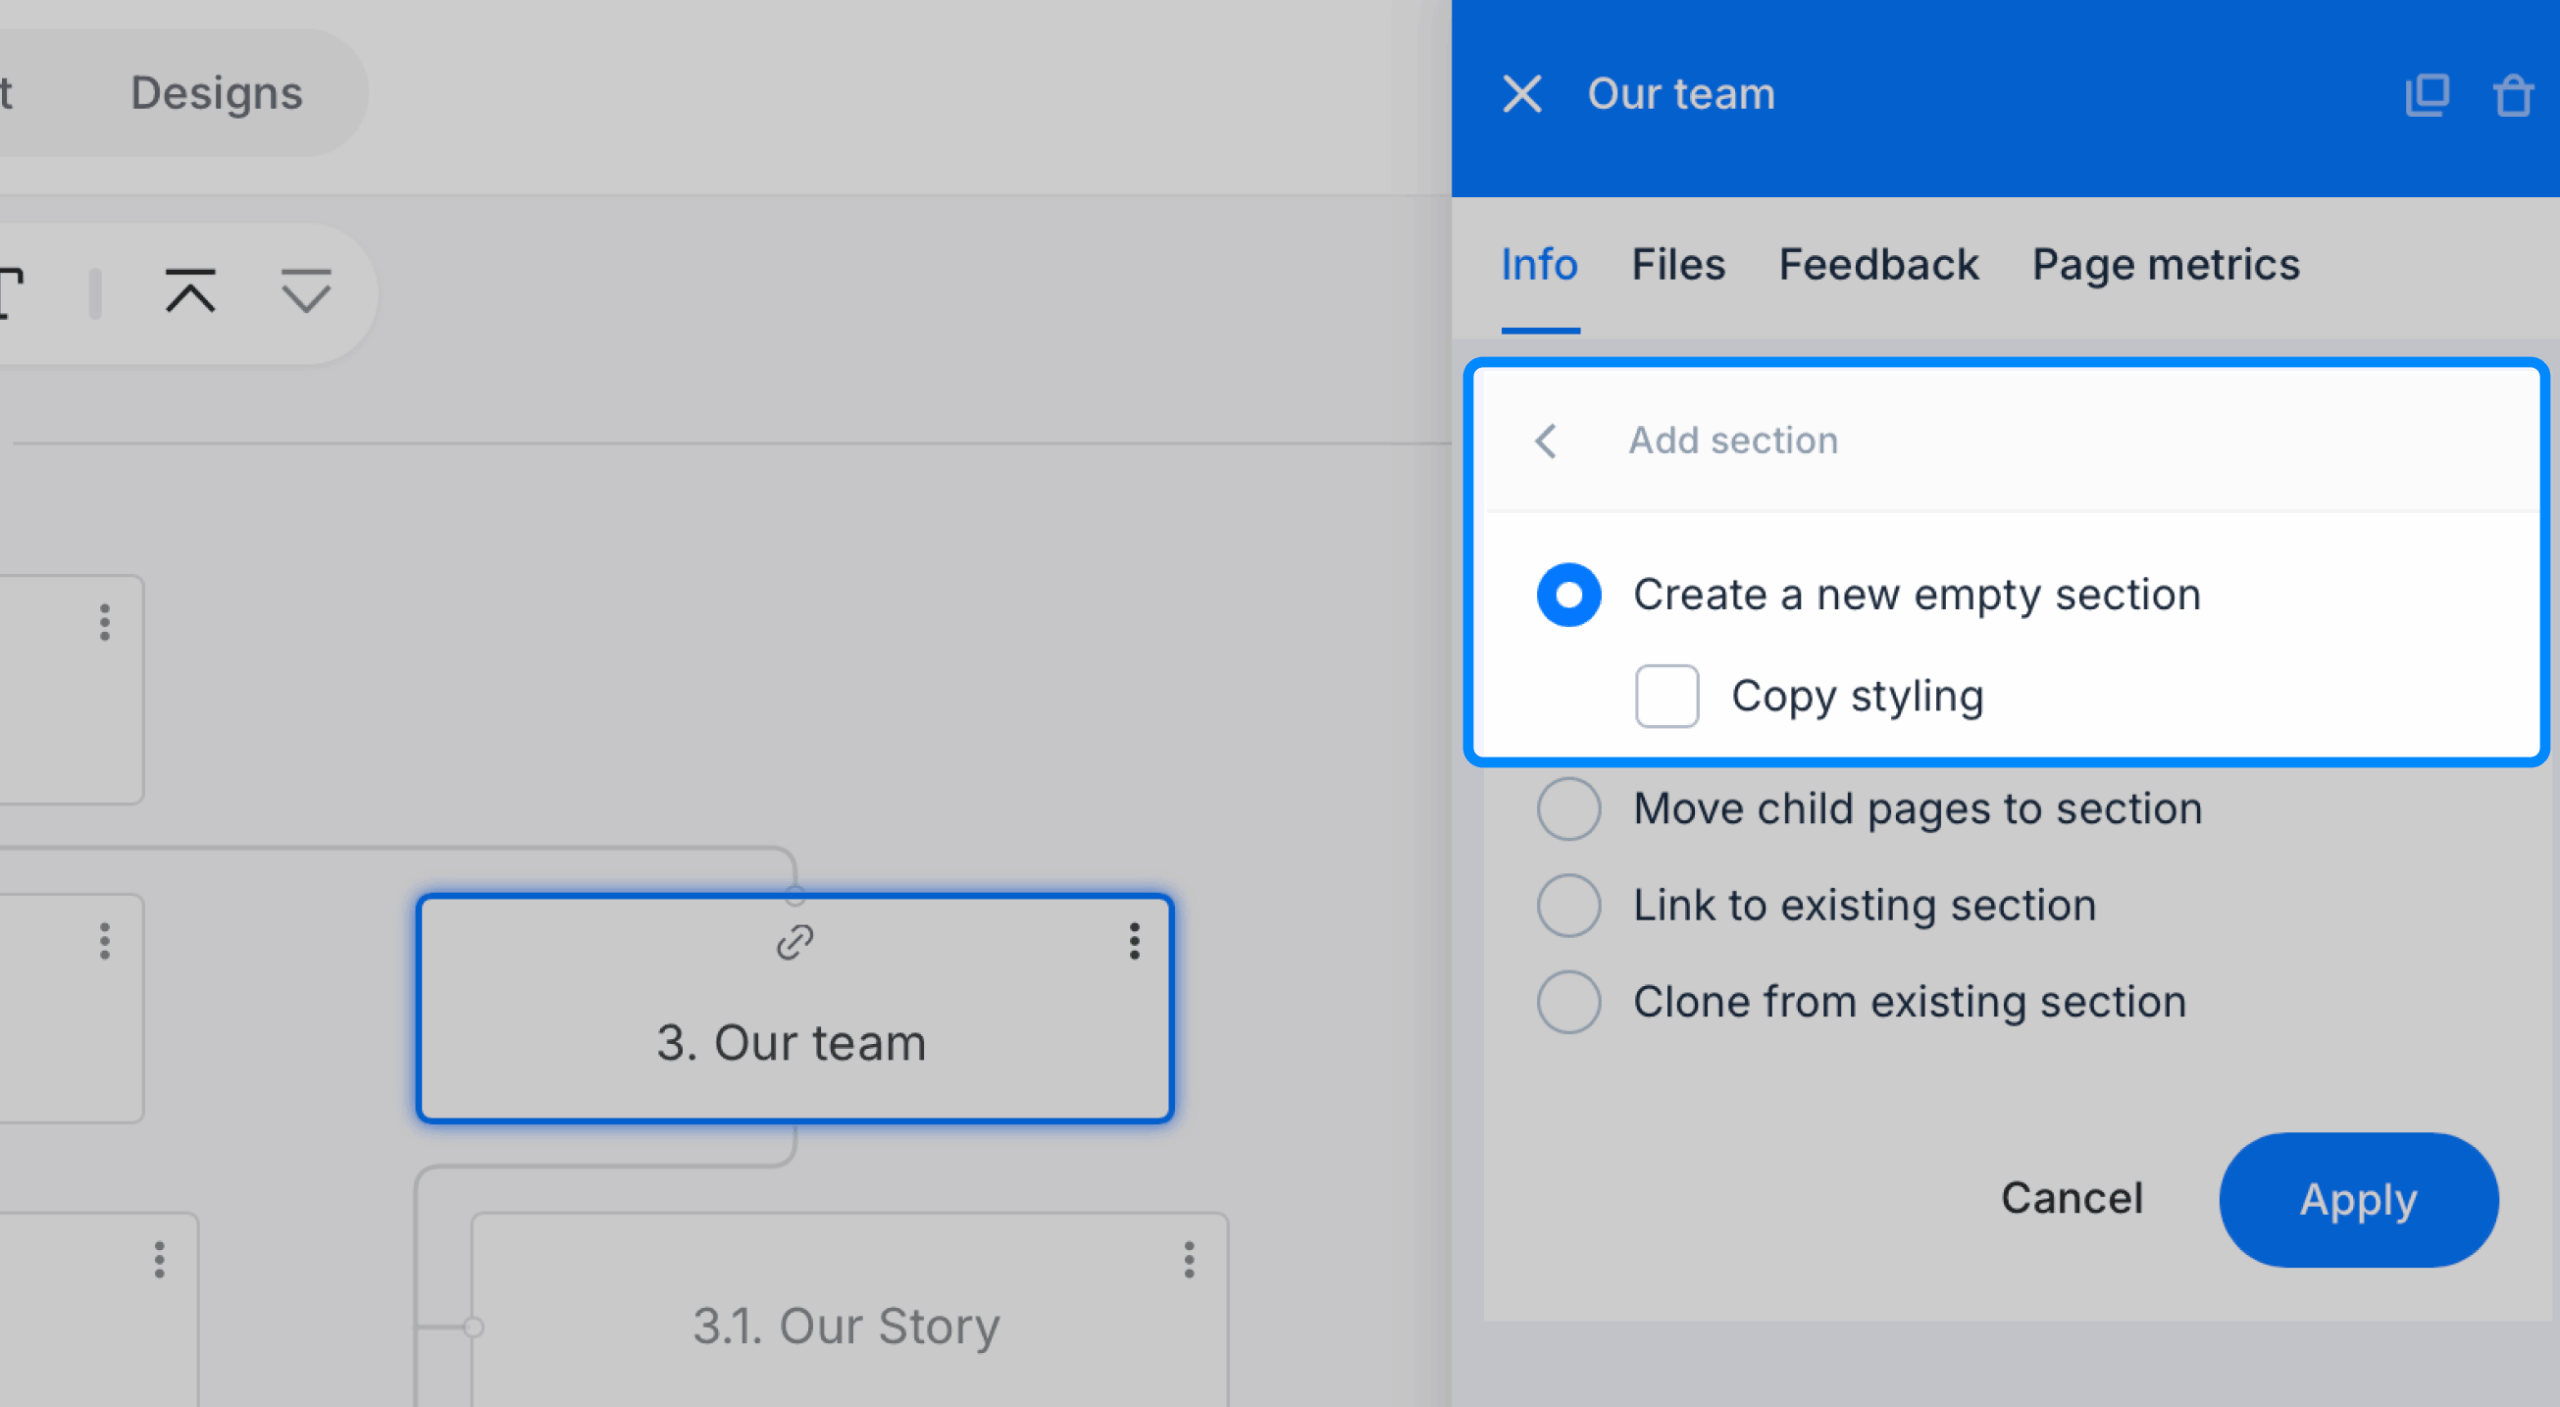The image size is (2560, 1407).
Task: Cancel adding a section
Action: point(2071,1198)
